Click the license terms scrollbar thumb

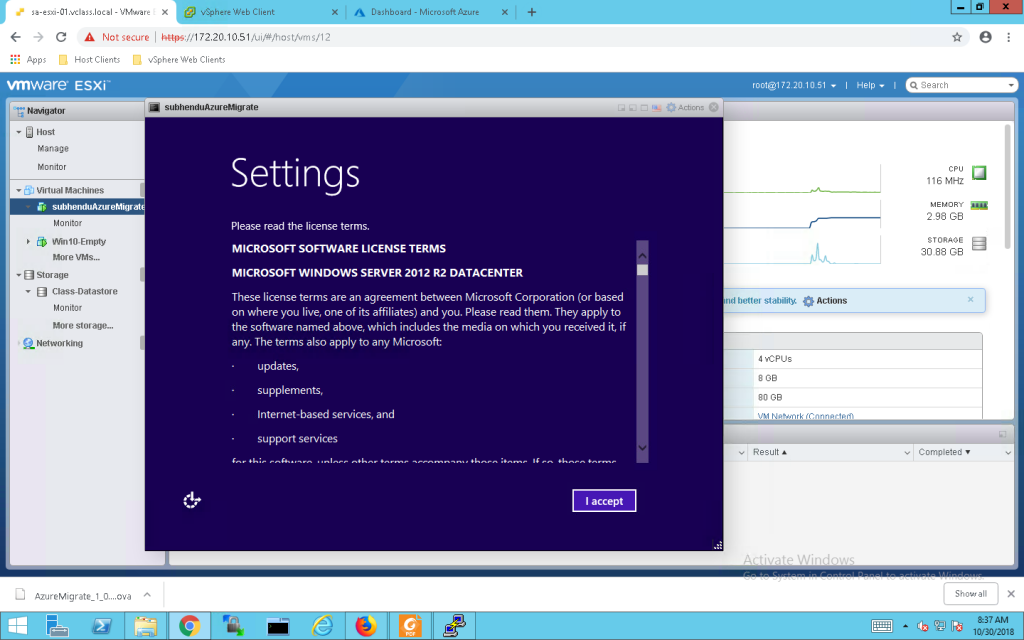[642, 270]
